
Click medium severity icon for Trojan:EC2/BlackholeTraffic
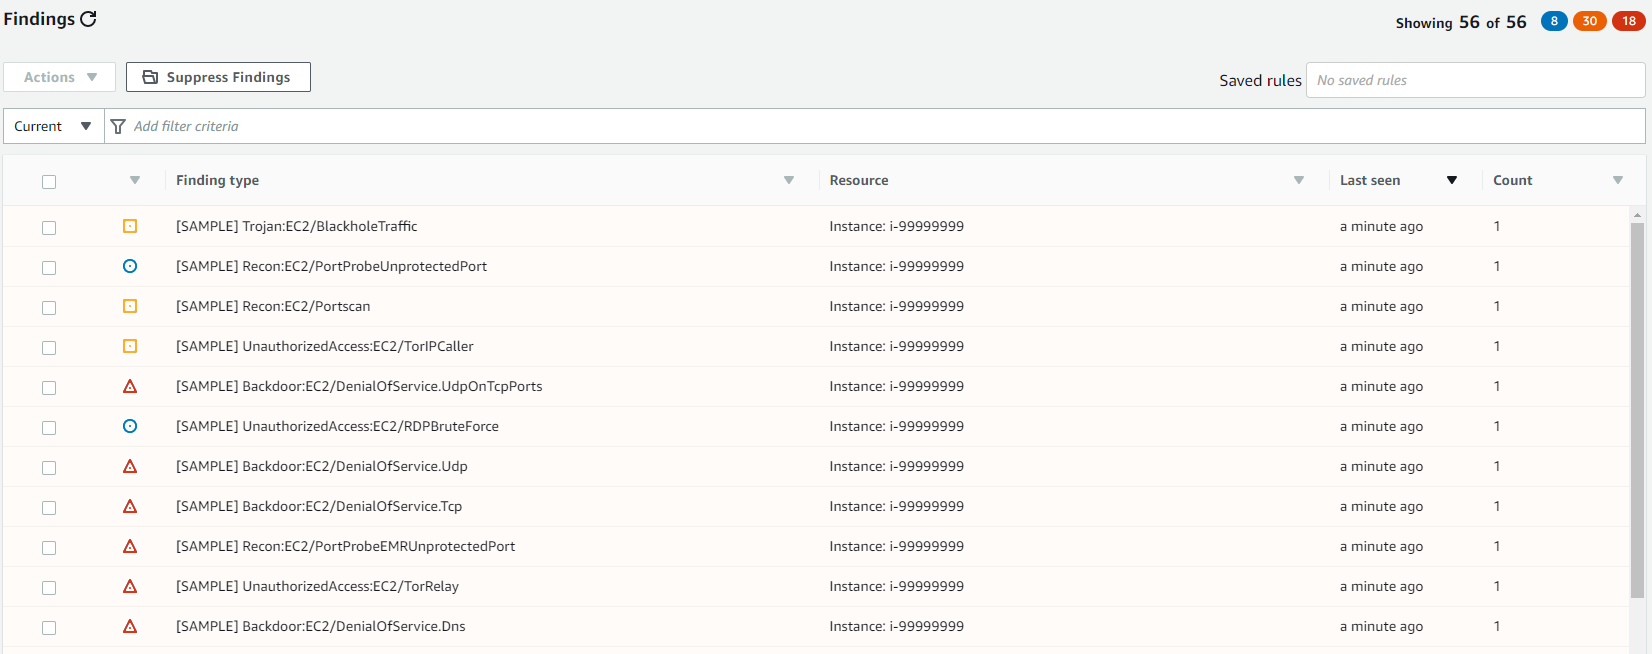(x=130, y=226)
